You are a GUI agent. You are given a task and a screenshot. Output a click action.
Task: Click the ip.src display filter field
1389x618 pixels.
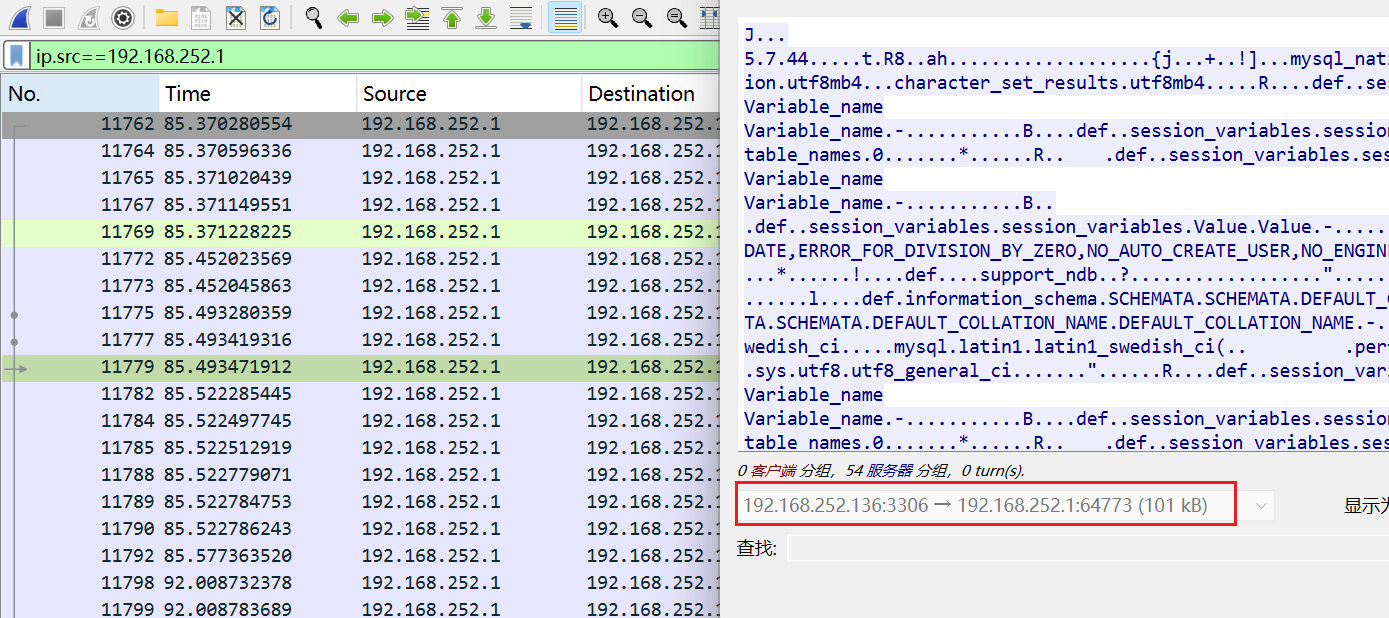click(x=370, y=55)
